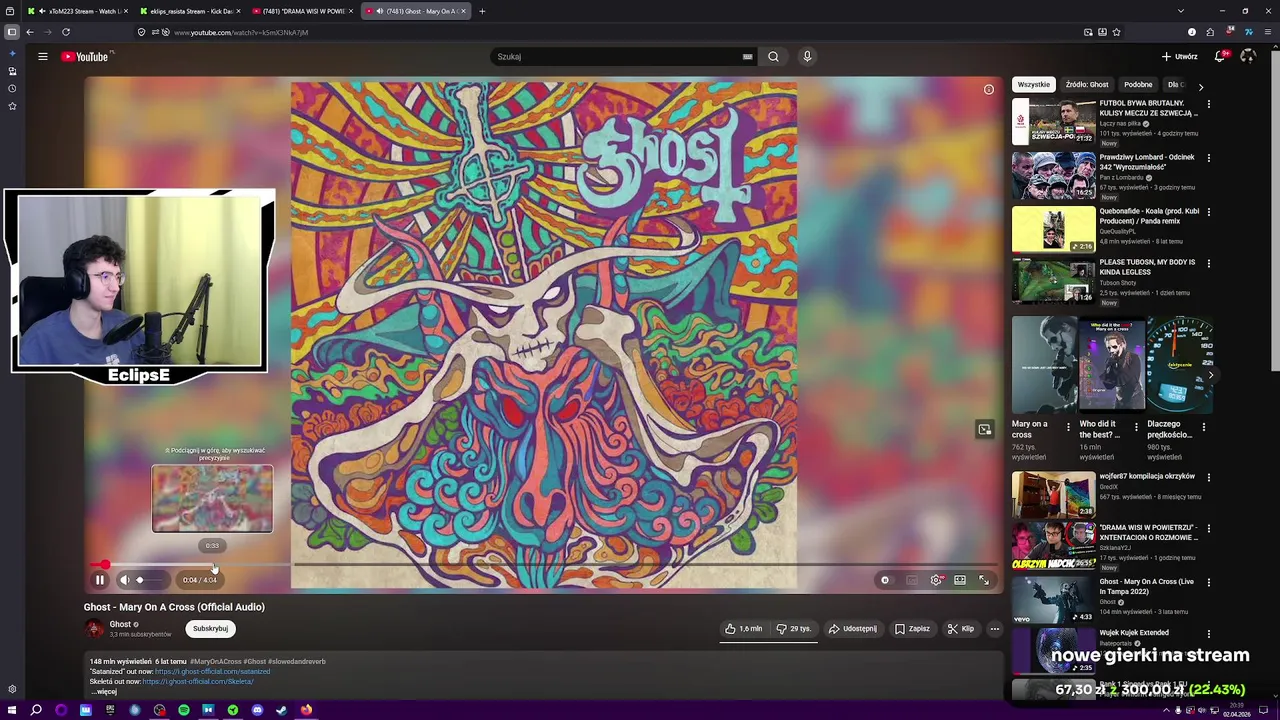The height and width of the screenshot is (720, 1280).
Task: Open the account avatar menu
Action: (x=1248, y=57)
